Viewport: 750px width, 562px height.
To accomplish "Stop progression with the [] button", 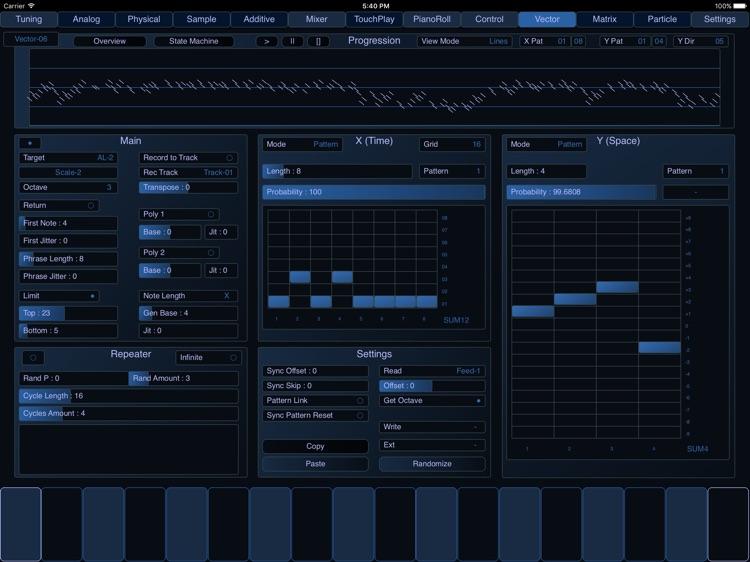I will pos(318,41).
